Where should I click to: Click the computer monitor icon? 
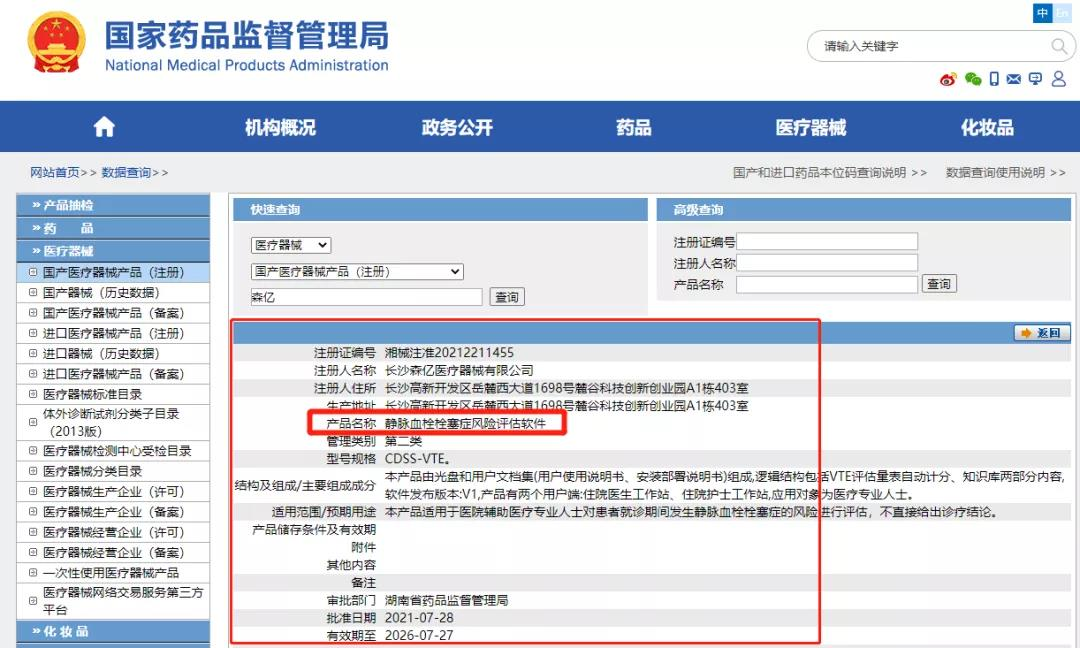[1035, 80]
